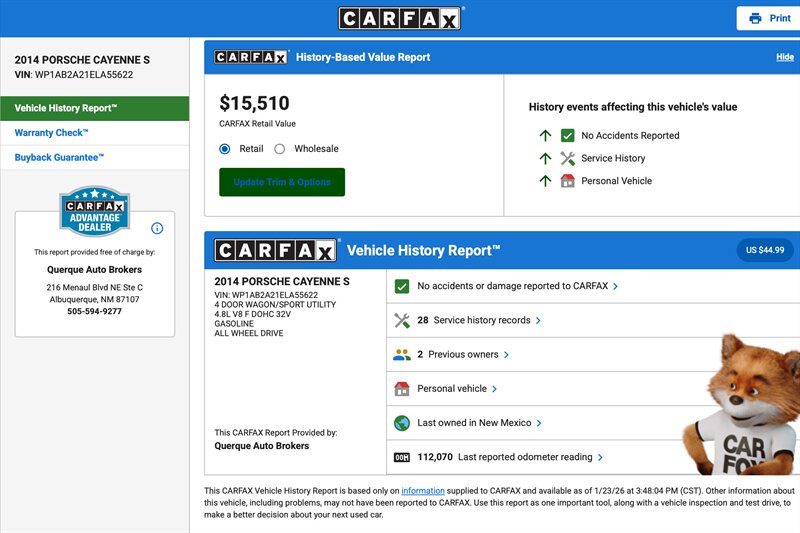800x533 pixels.
Task: Click the odometer icon beside 112,070
Action: click(402, 457)
